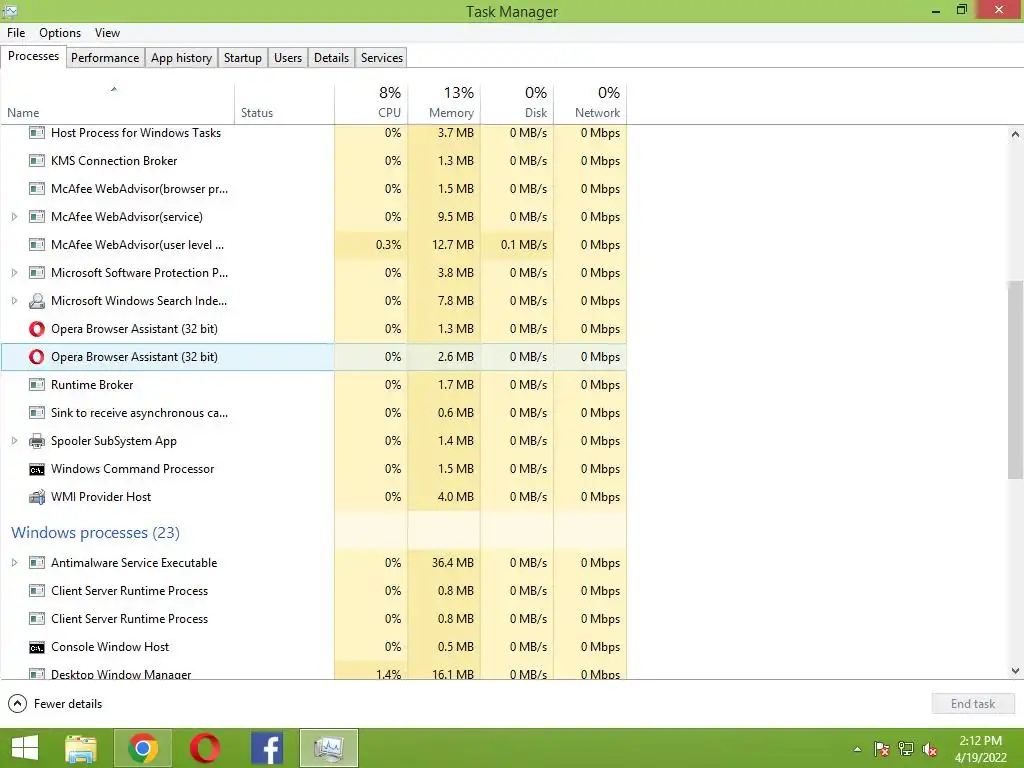This screenshot has height=768, width=1024.
Task: Switch to the Users tab
Action: click(x=288, y=58)
